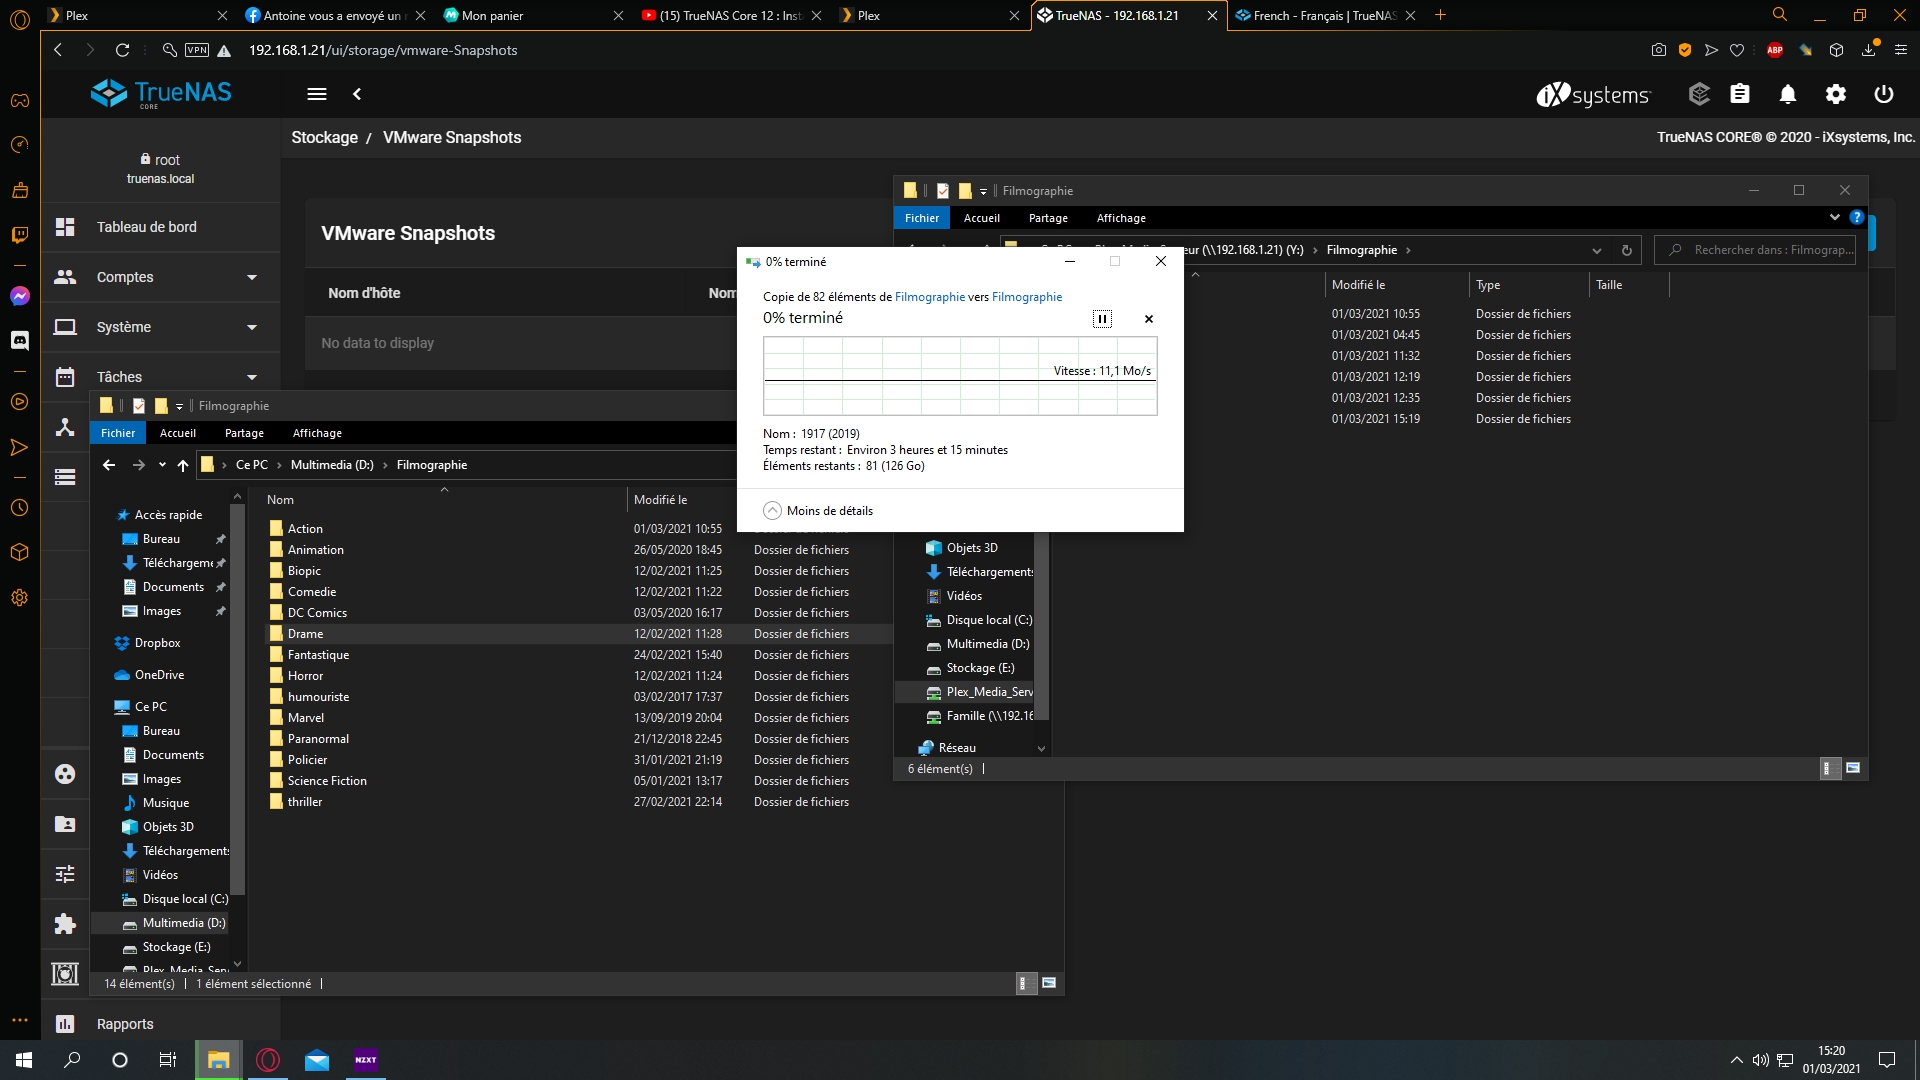Refresh the network Filmographie window
The image size is (1920, 1080).
[1627, 250]
